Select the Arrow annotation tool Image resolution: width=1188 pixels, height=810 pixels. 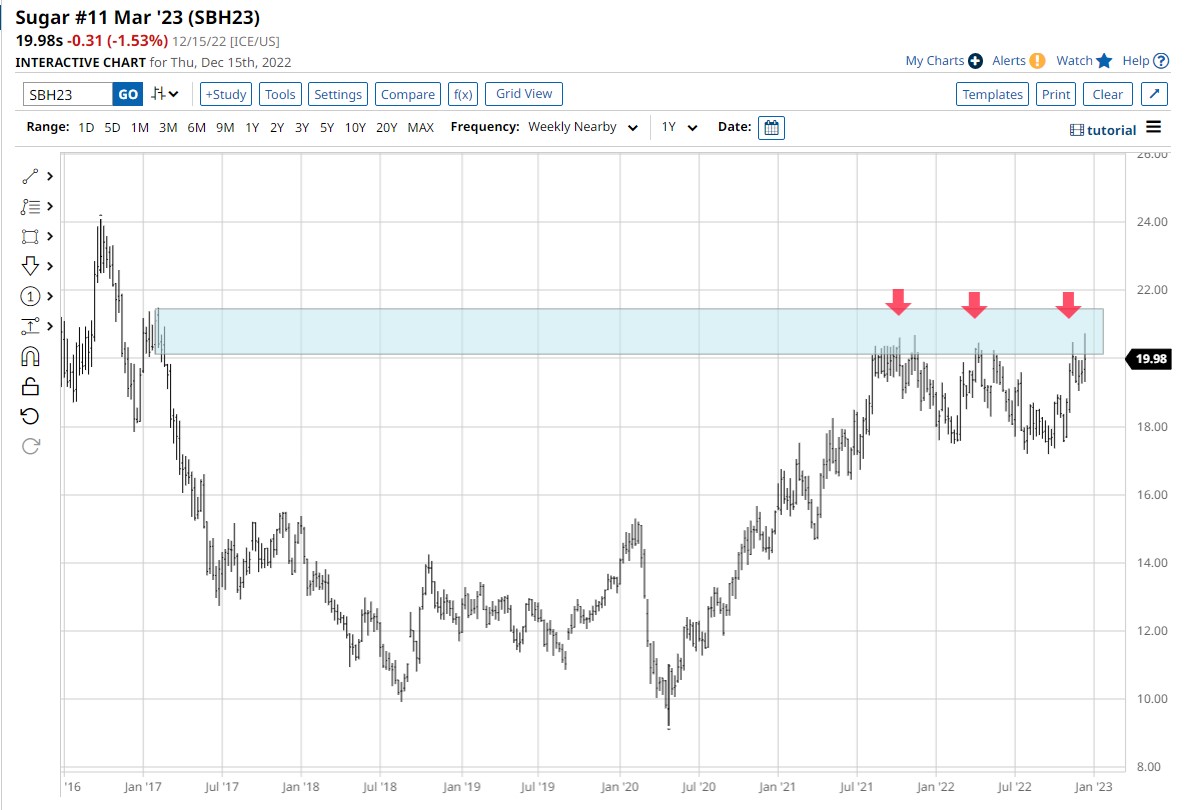coord(30,266)
